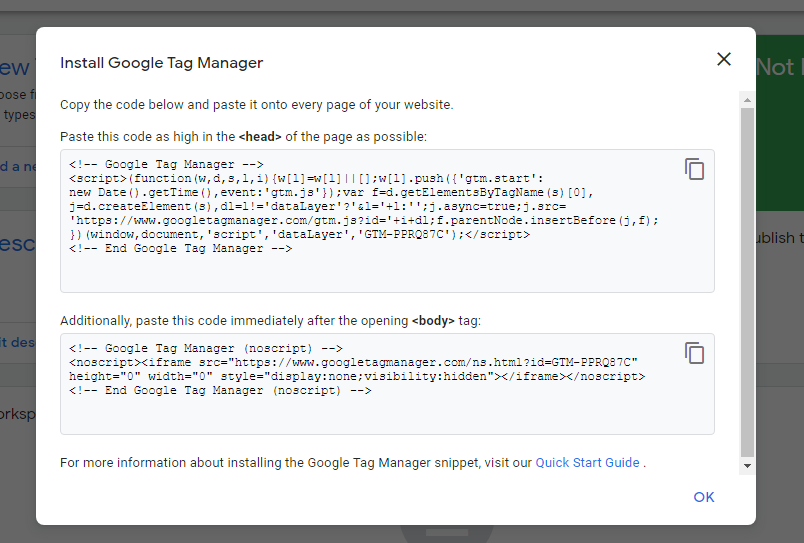Click inside the noscript code box
804x543 pixels.
click(387, 384)
